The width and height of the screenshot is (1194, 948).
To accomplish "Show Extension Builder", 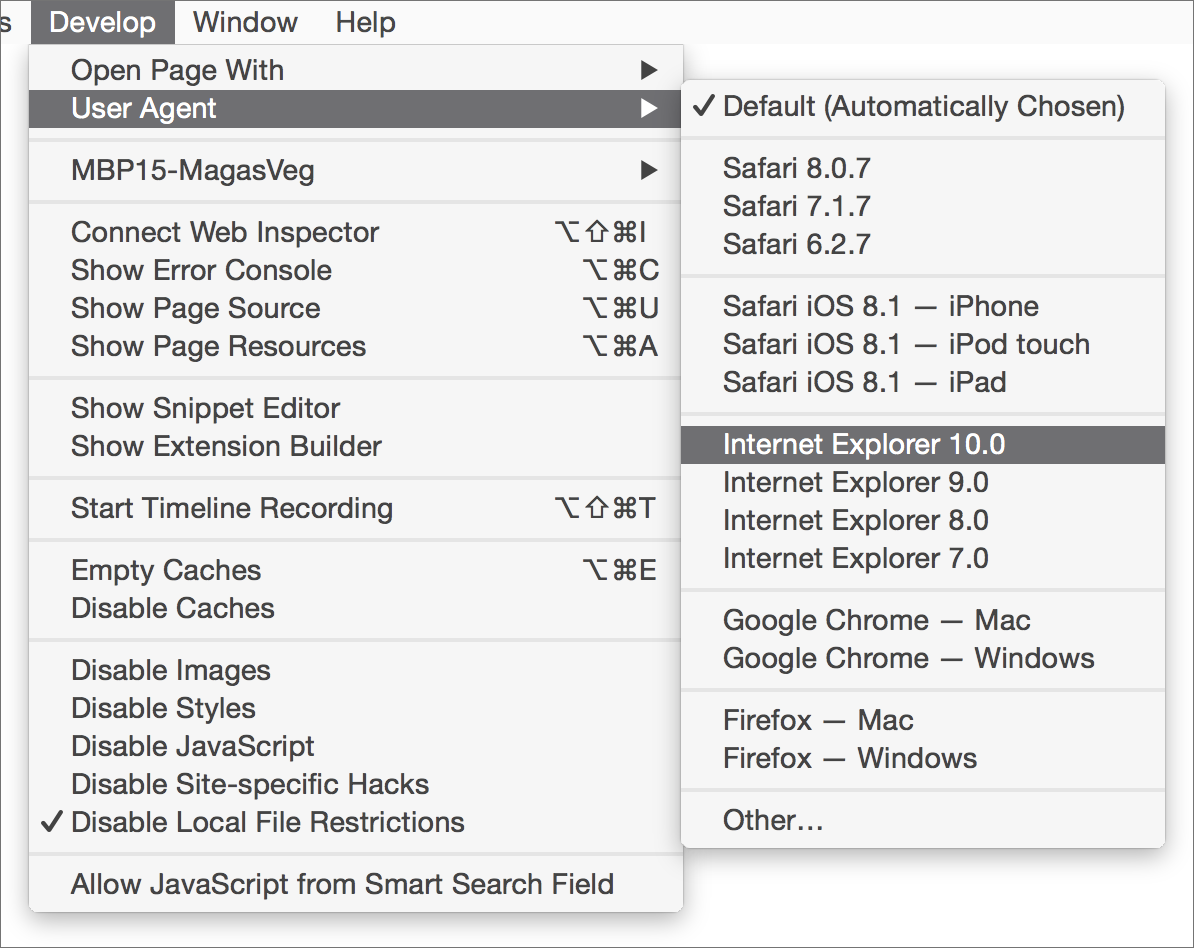I will (x=356, y=446).
